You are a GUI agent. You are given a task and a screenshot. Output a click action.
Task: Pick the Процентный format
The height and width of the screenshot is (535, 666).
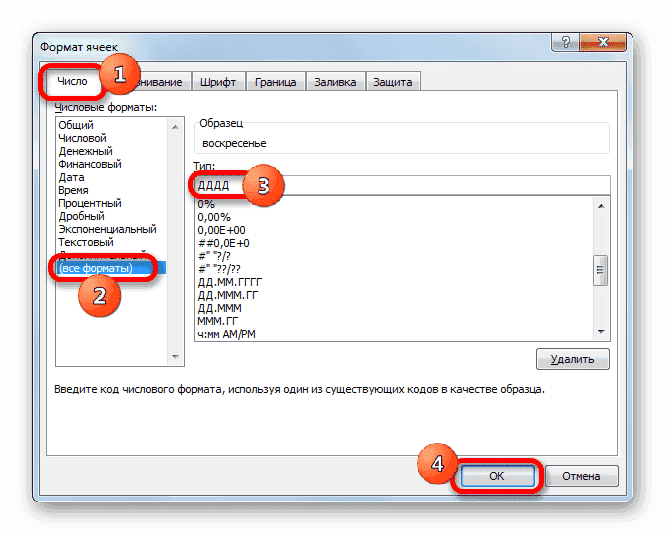pyautogui.click(x=90, y=203)
